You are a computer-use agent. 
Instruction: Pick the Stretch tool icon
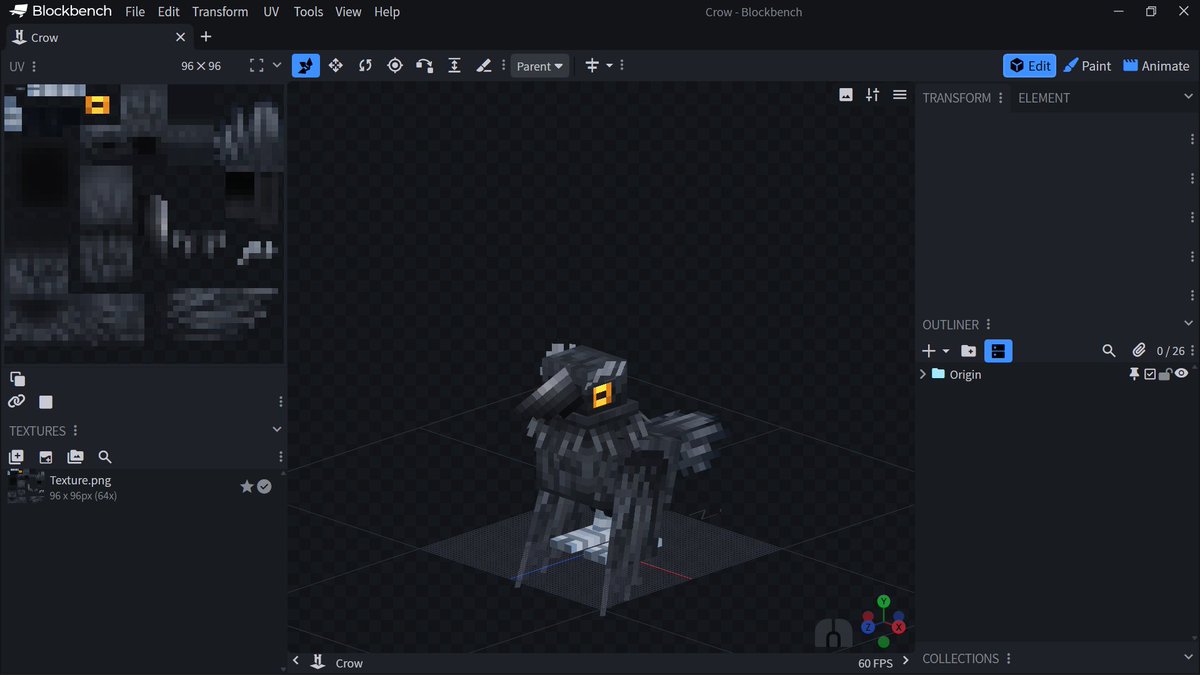point(454,65)
